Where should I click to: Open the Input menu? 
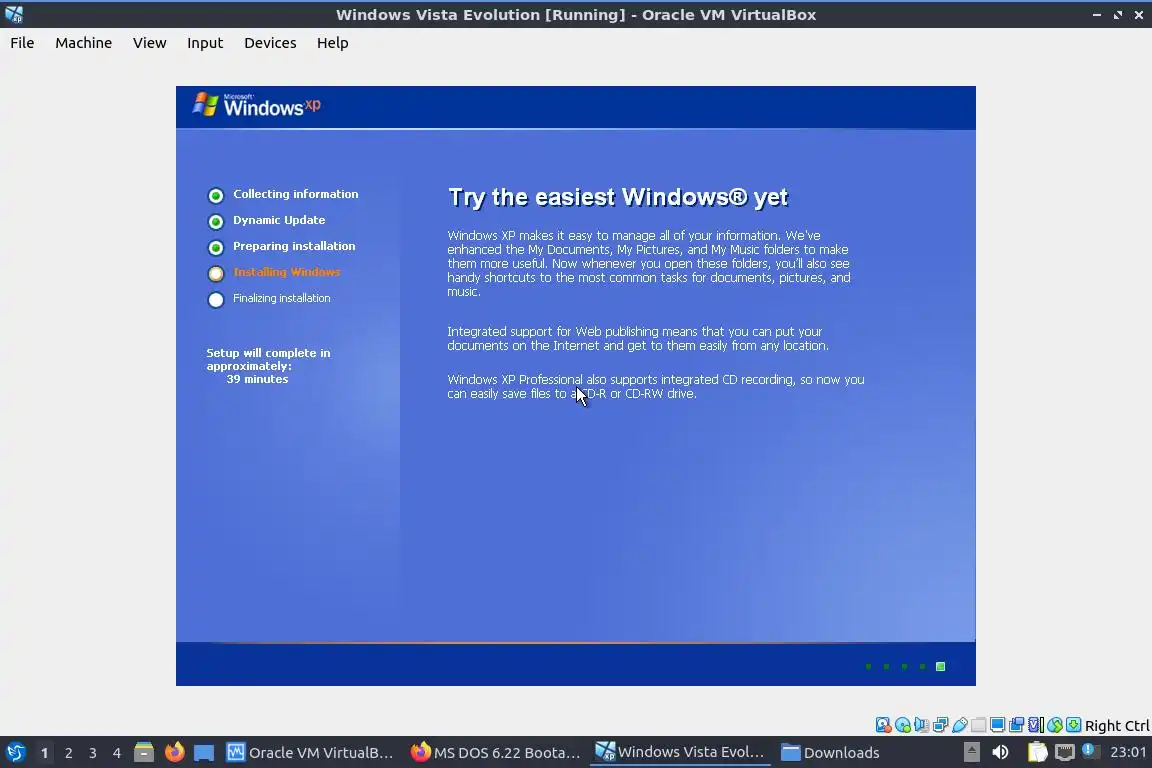tap(205, 43)
